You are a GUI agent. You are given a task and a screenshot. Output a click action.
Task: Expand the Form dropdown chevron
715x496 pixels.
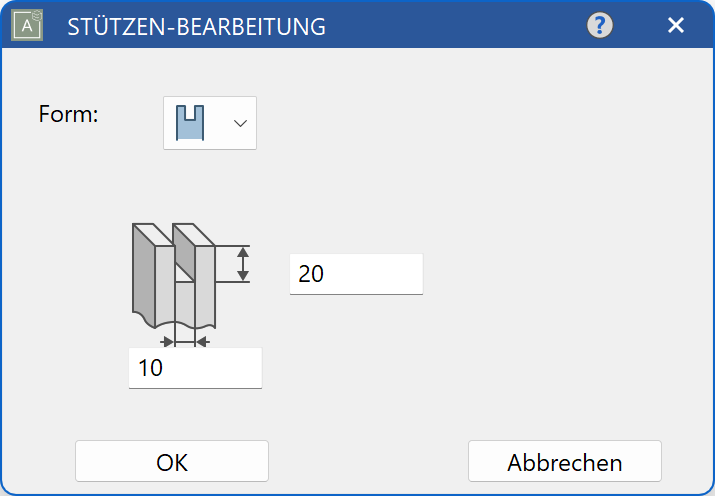point(240,123)
